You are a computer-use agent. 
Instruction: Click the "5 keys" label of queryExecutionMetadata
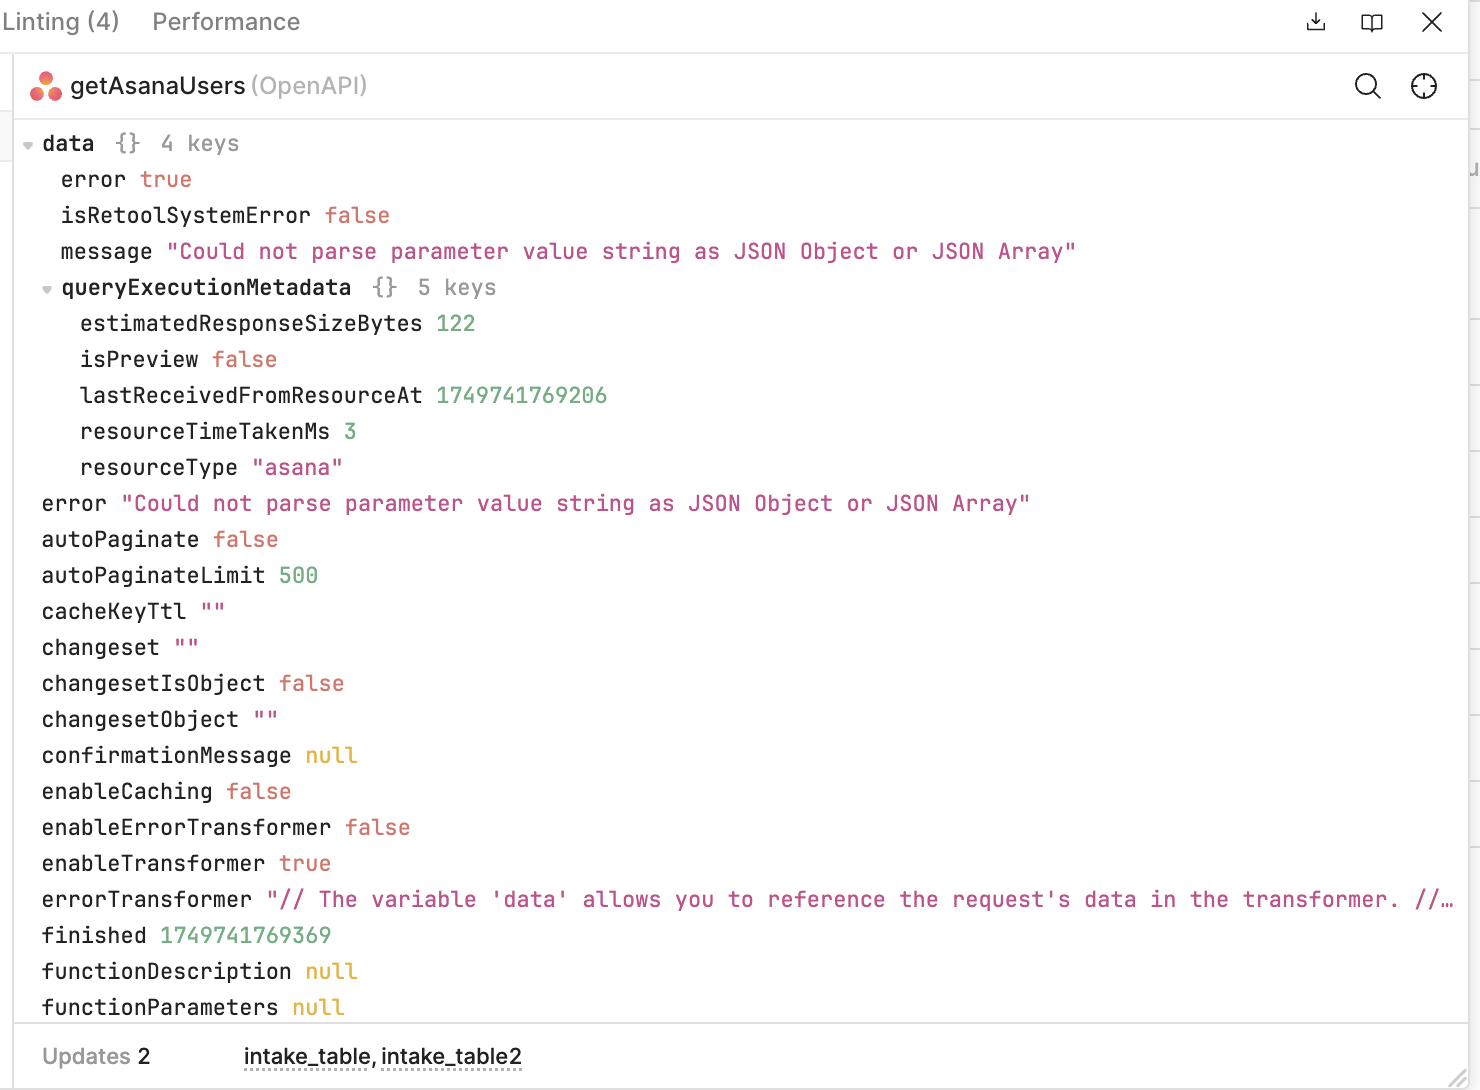pos(457,288)
